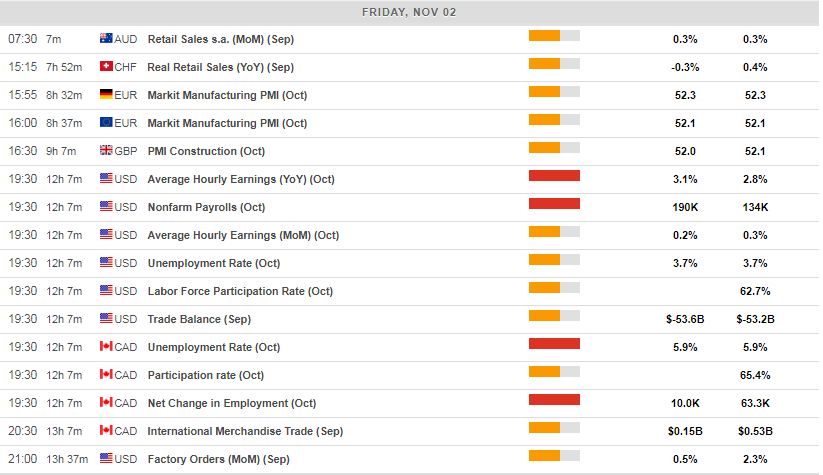
Task: Click the Swiss flag icon beside CHF
Action: [x=106, y=67]
